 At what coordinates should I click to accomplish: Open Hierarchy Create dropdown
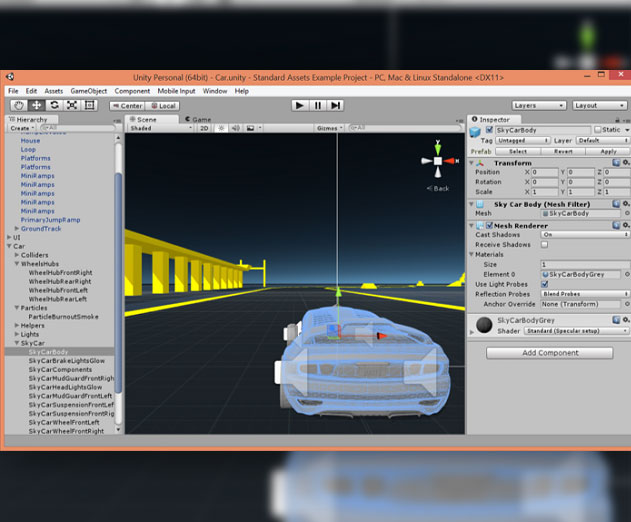coord(22,128)
